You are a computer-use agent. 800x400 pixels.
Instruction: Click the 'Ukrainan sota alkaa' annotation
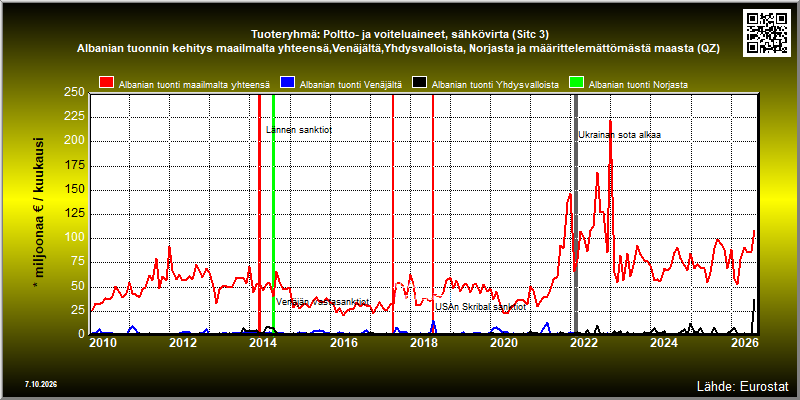coord(619,135)
